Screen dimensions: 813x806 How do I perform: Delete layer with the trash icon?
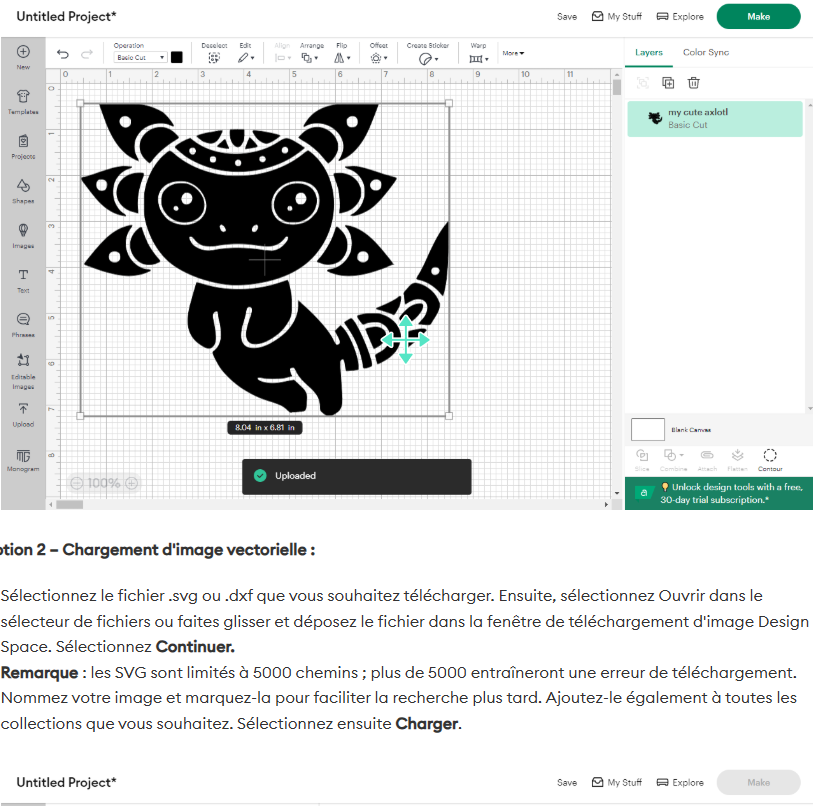pyautogui.click(x=694, y=83)
